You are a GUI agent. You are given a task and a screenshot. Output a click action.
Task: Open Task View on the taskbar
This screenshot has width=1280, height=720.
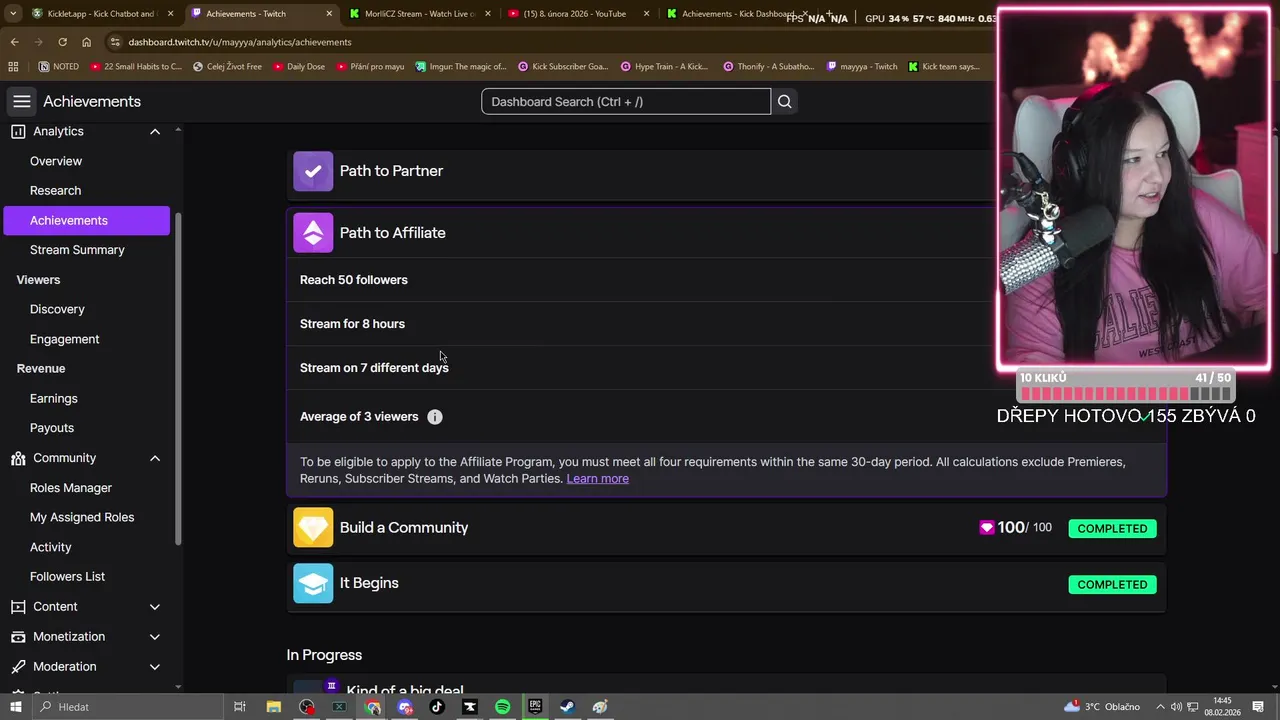pyautogui.click(x=240, y=707)
